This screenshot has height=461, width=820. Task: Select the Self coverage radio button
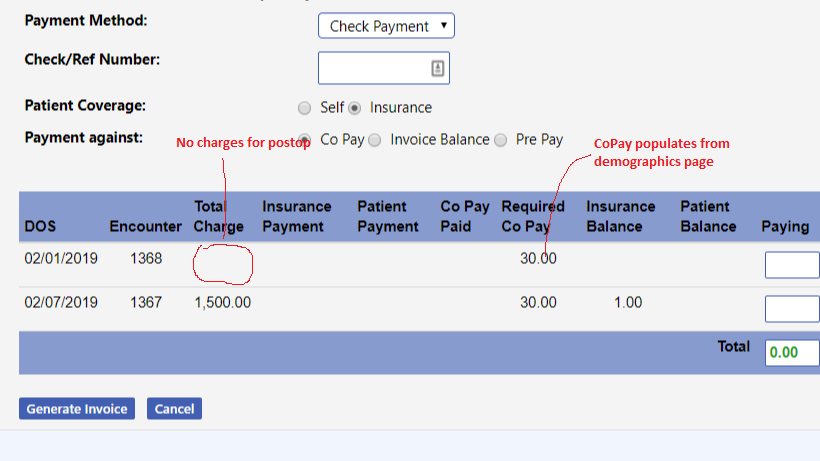coord(304,108)
